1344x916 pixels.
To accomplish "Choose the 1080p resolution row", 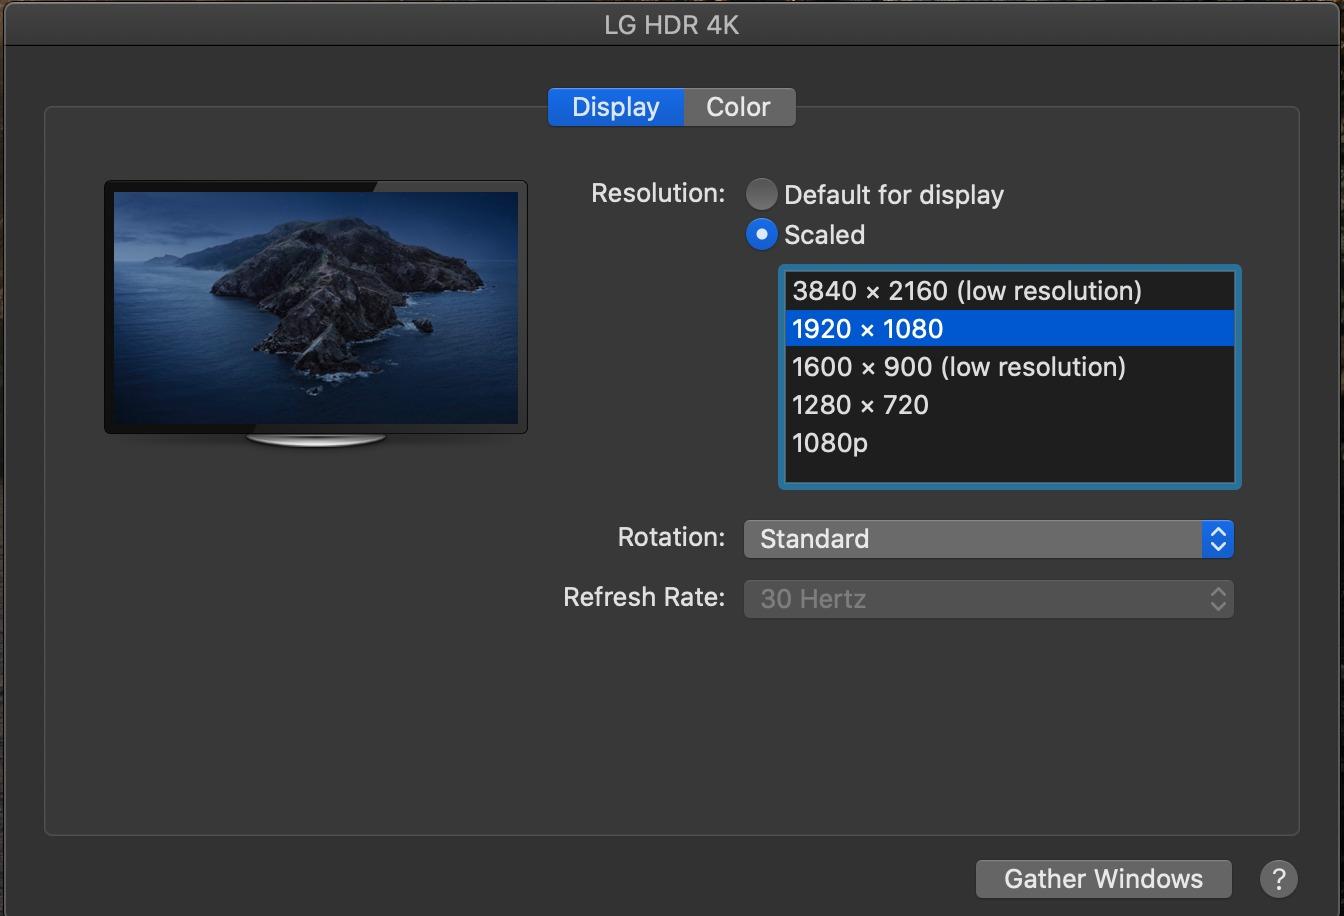I will click(1010, 443).
